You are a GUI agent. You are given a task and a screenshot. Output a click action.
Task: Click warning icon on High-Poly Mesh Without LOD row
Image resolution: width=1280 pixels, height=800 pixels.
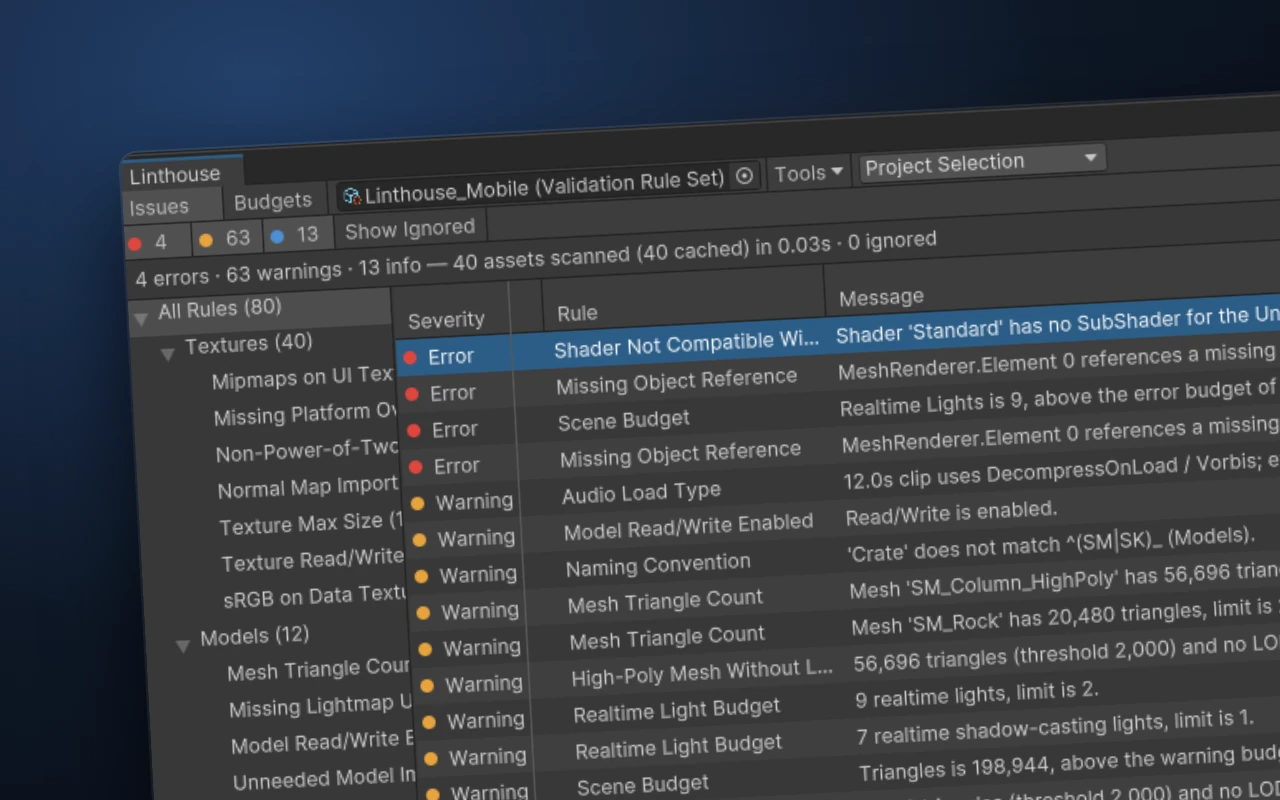[427, 686]
